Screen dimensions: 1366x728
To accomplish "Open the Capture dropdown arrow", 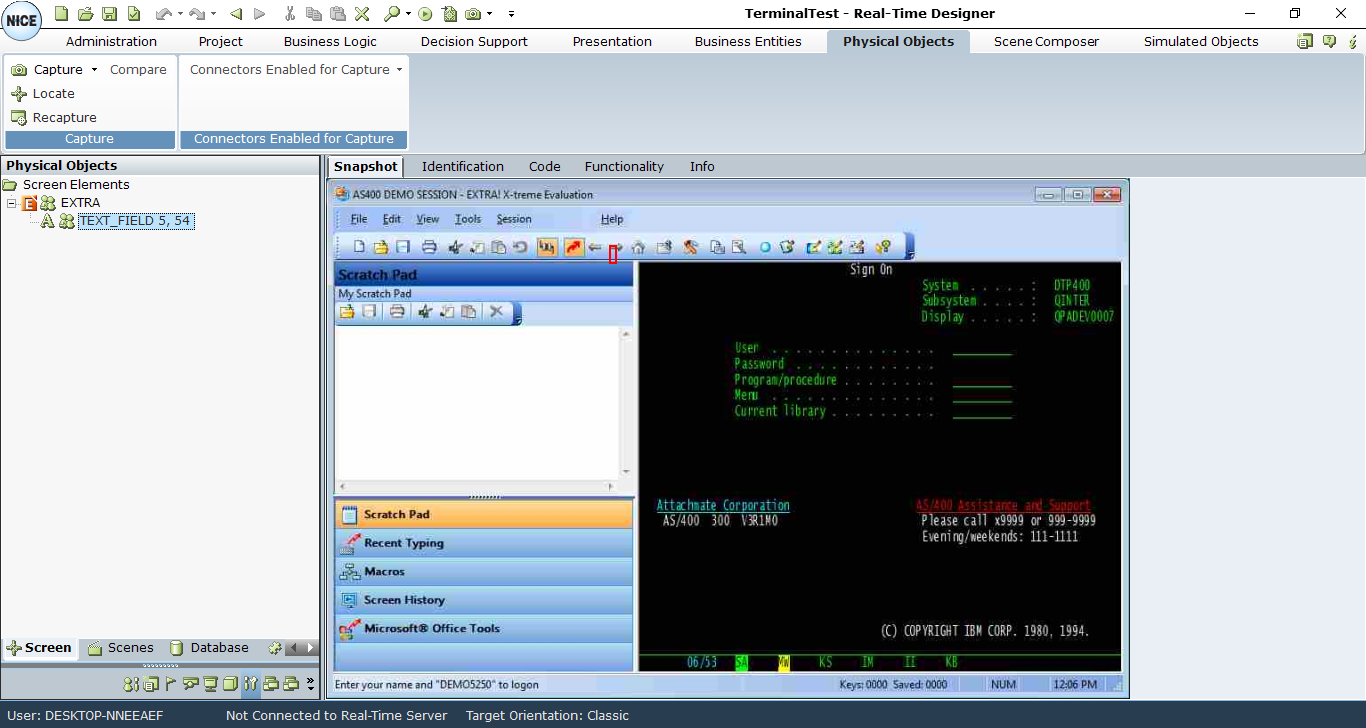I will click(x=95, y=70).
